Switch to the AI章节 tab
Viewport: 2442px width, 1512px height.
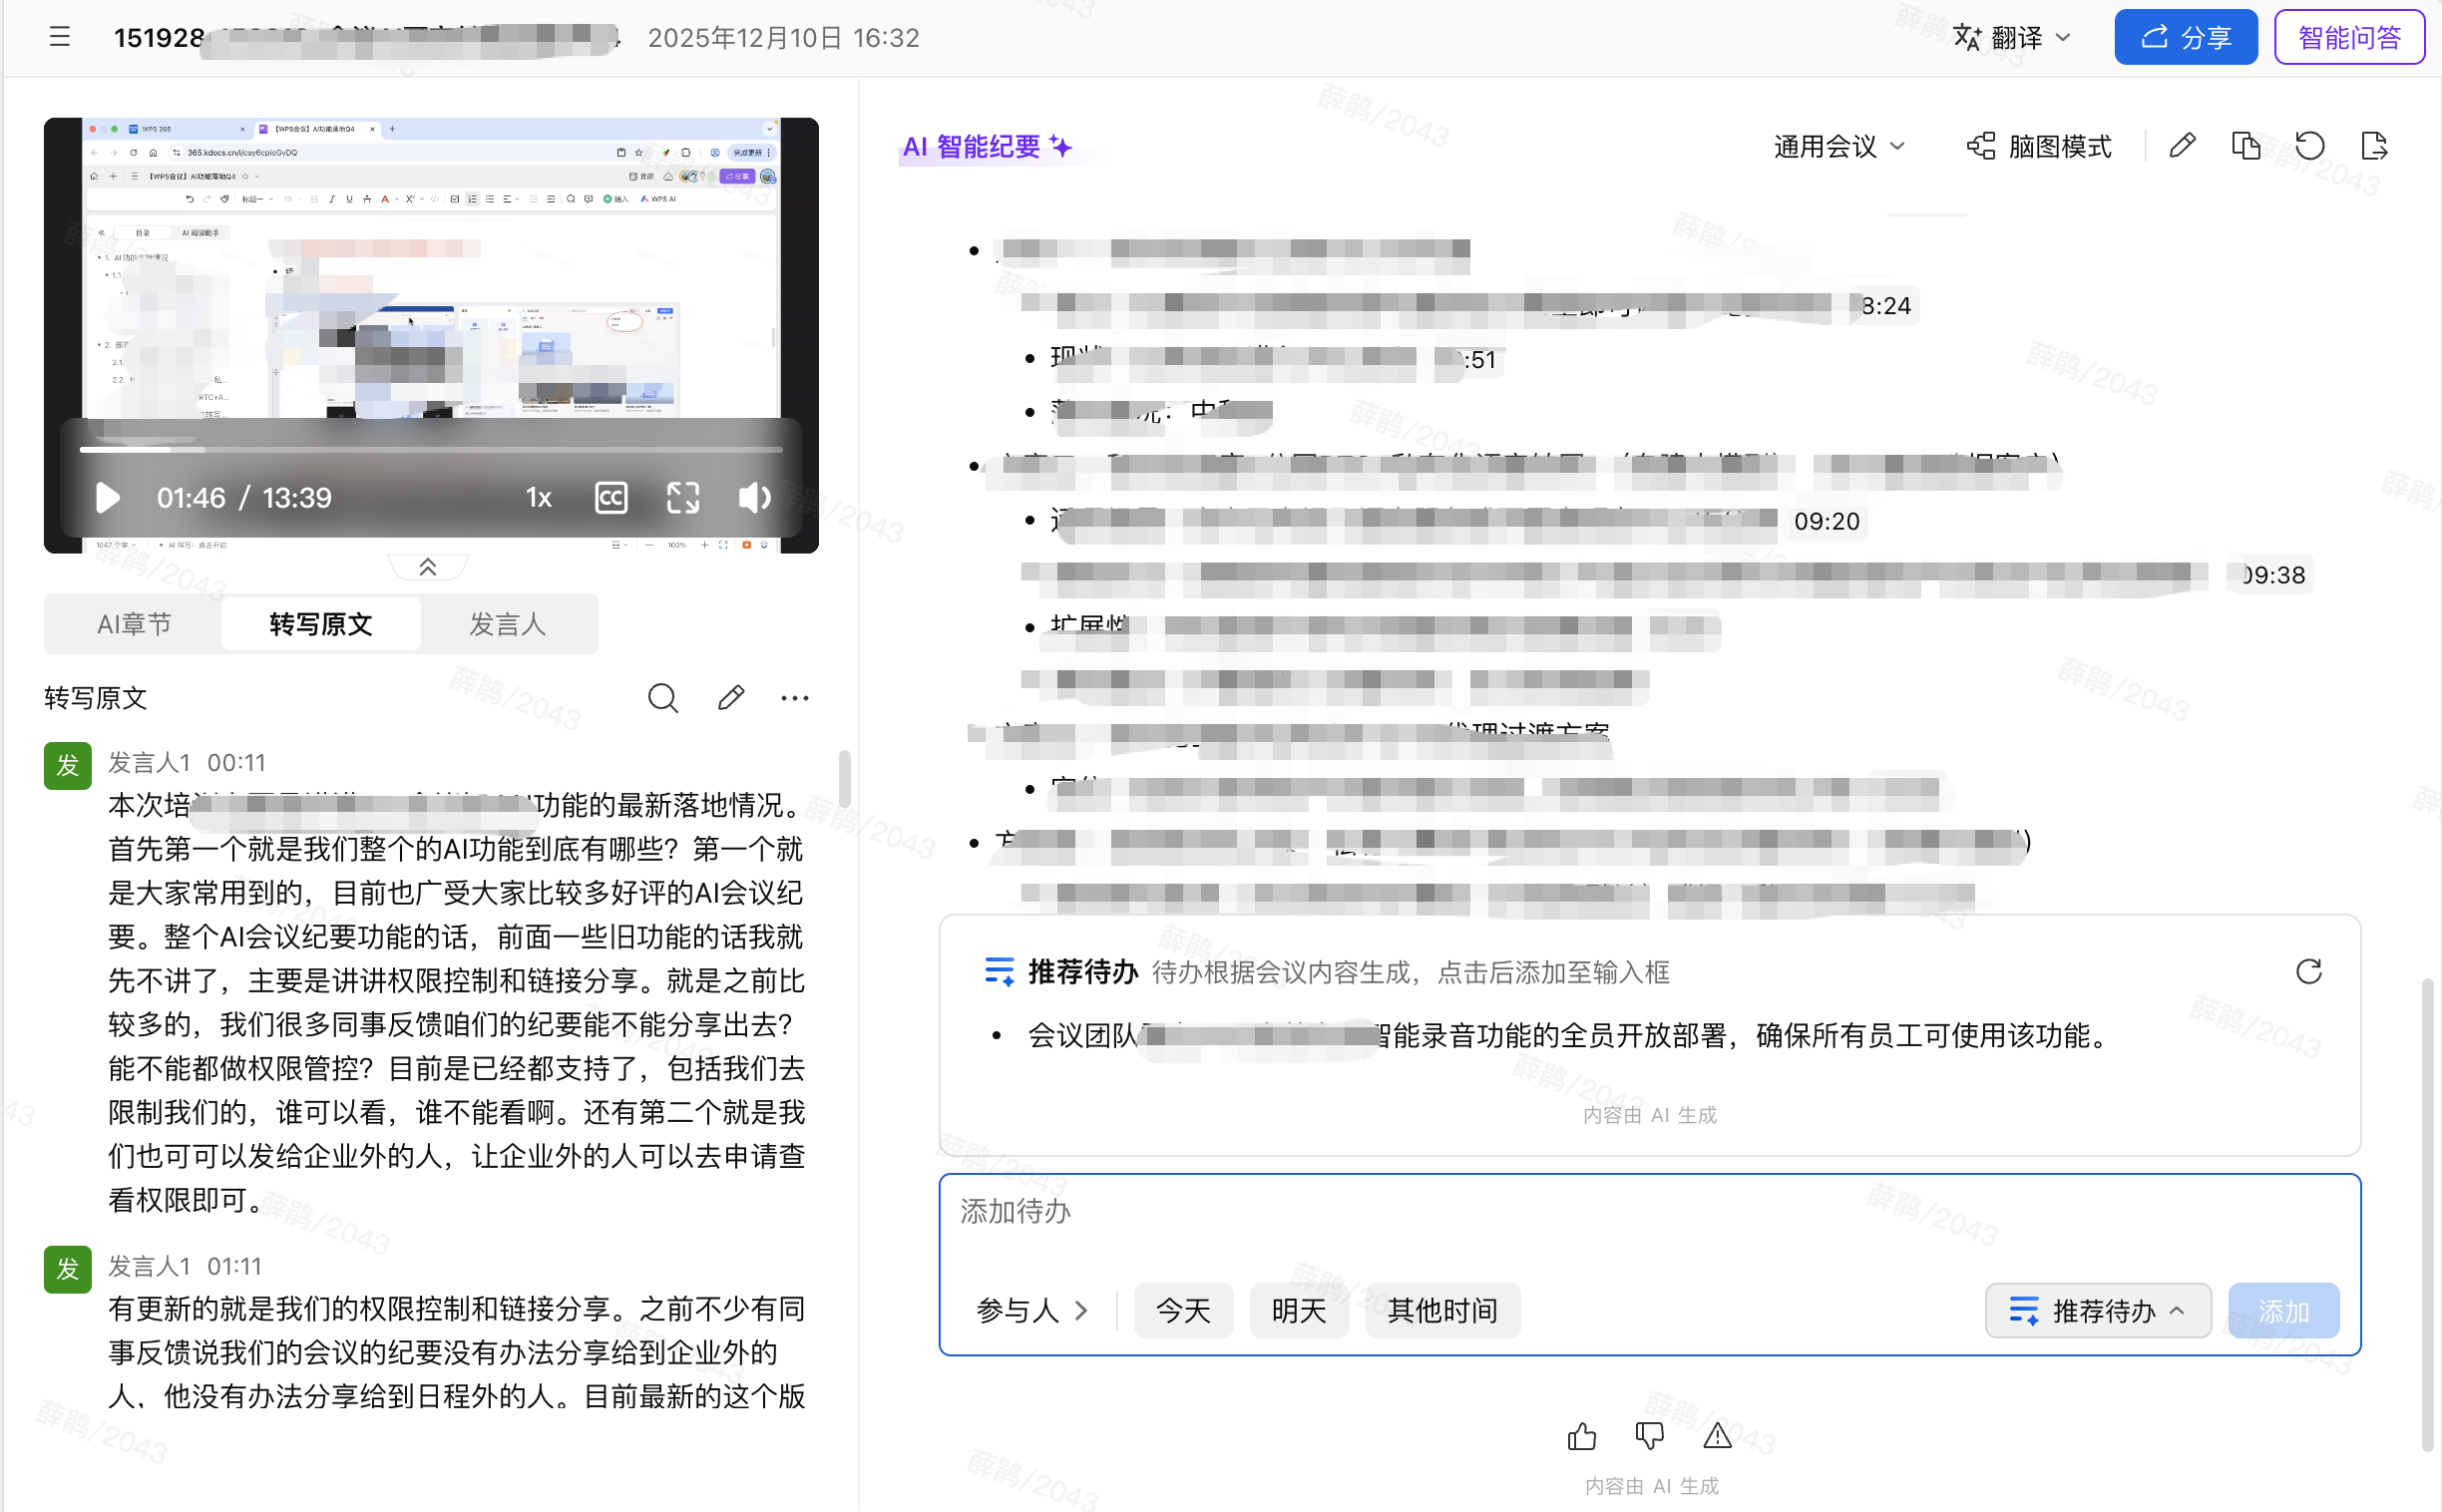coord(133,624)
